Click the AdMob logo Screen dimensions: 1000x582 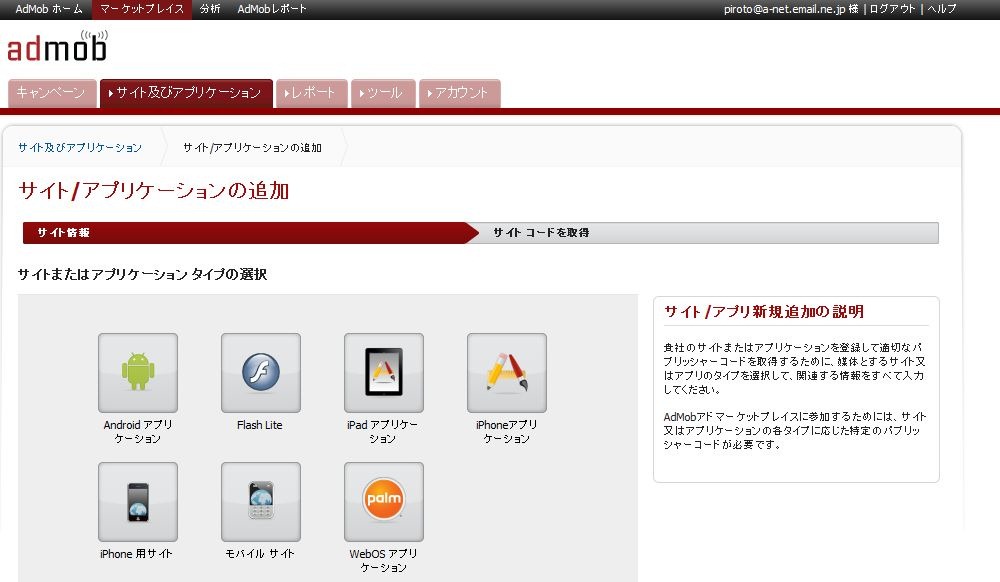tap(57, 47)
